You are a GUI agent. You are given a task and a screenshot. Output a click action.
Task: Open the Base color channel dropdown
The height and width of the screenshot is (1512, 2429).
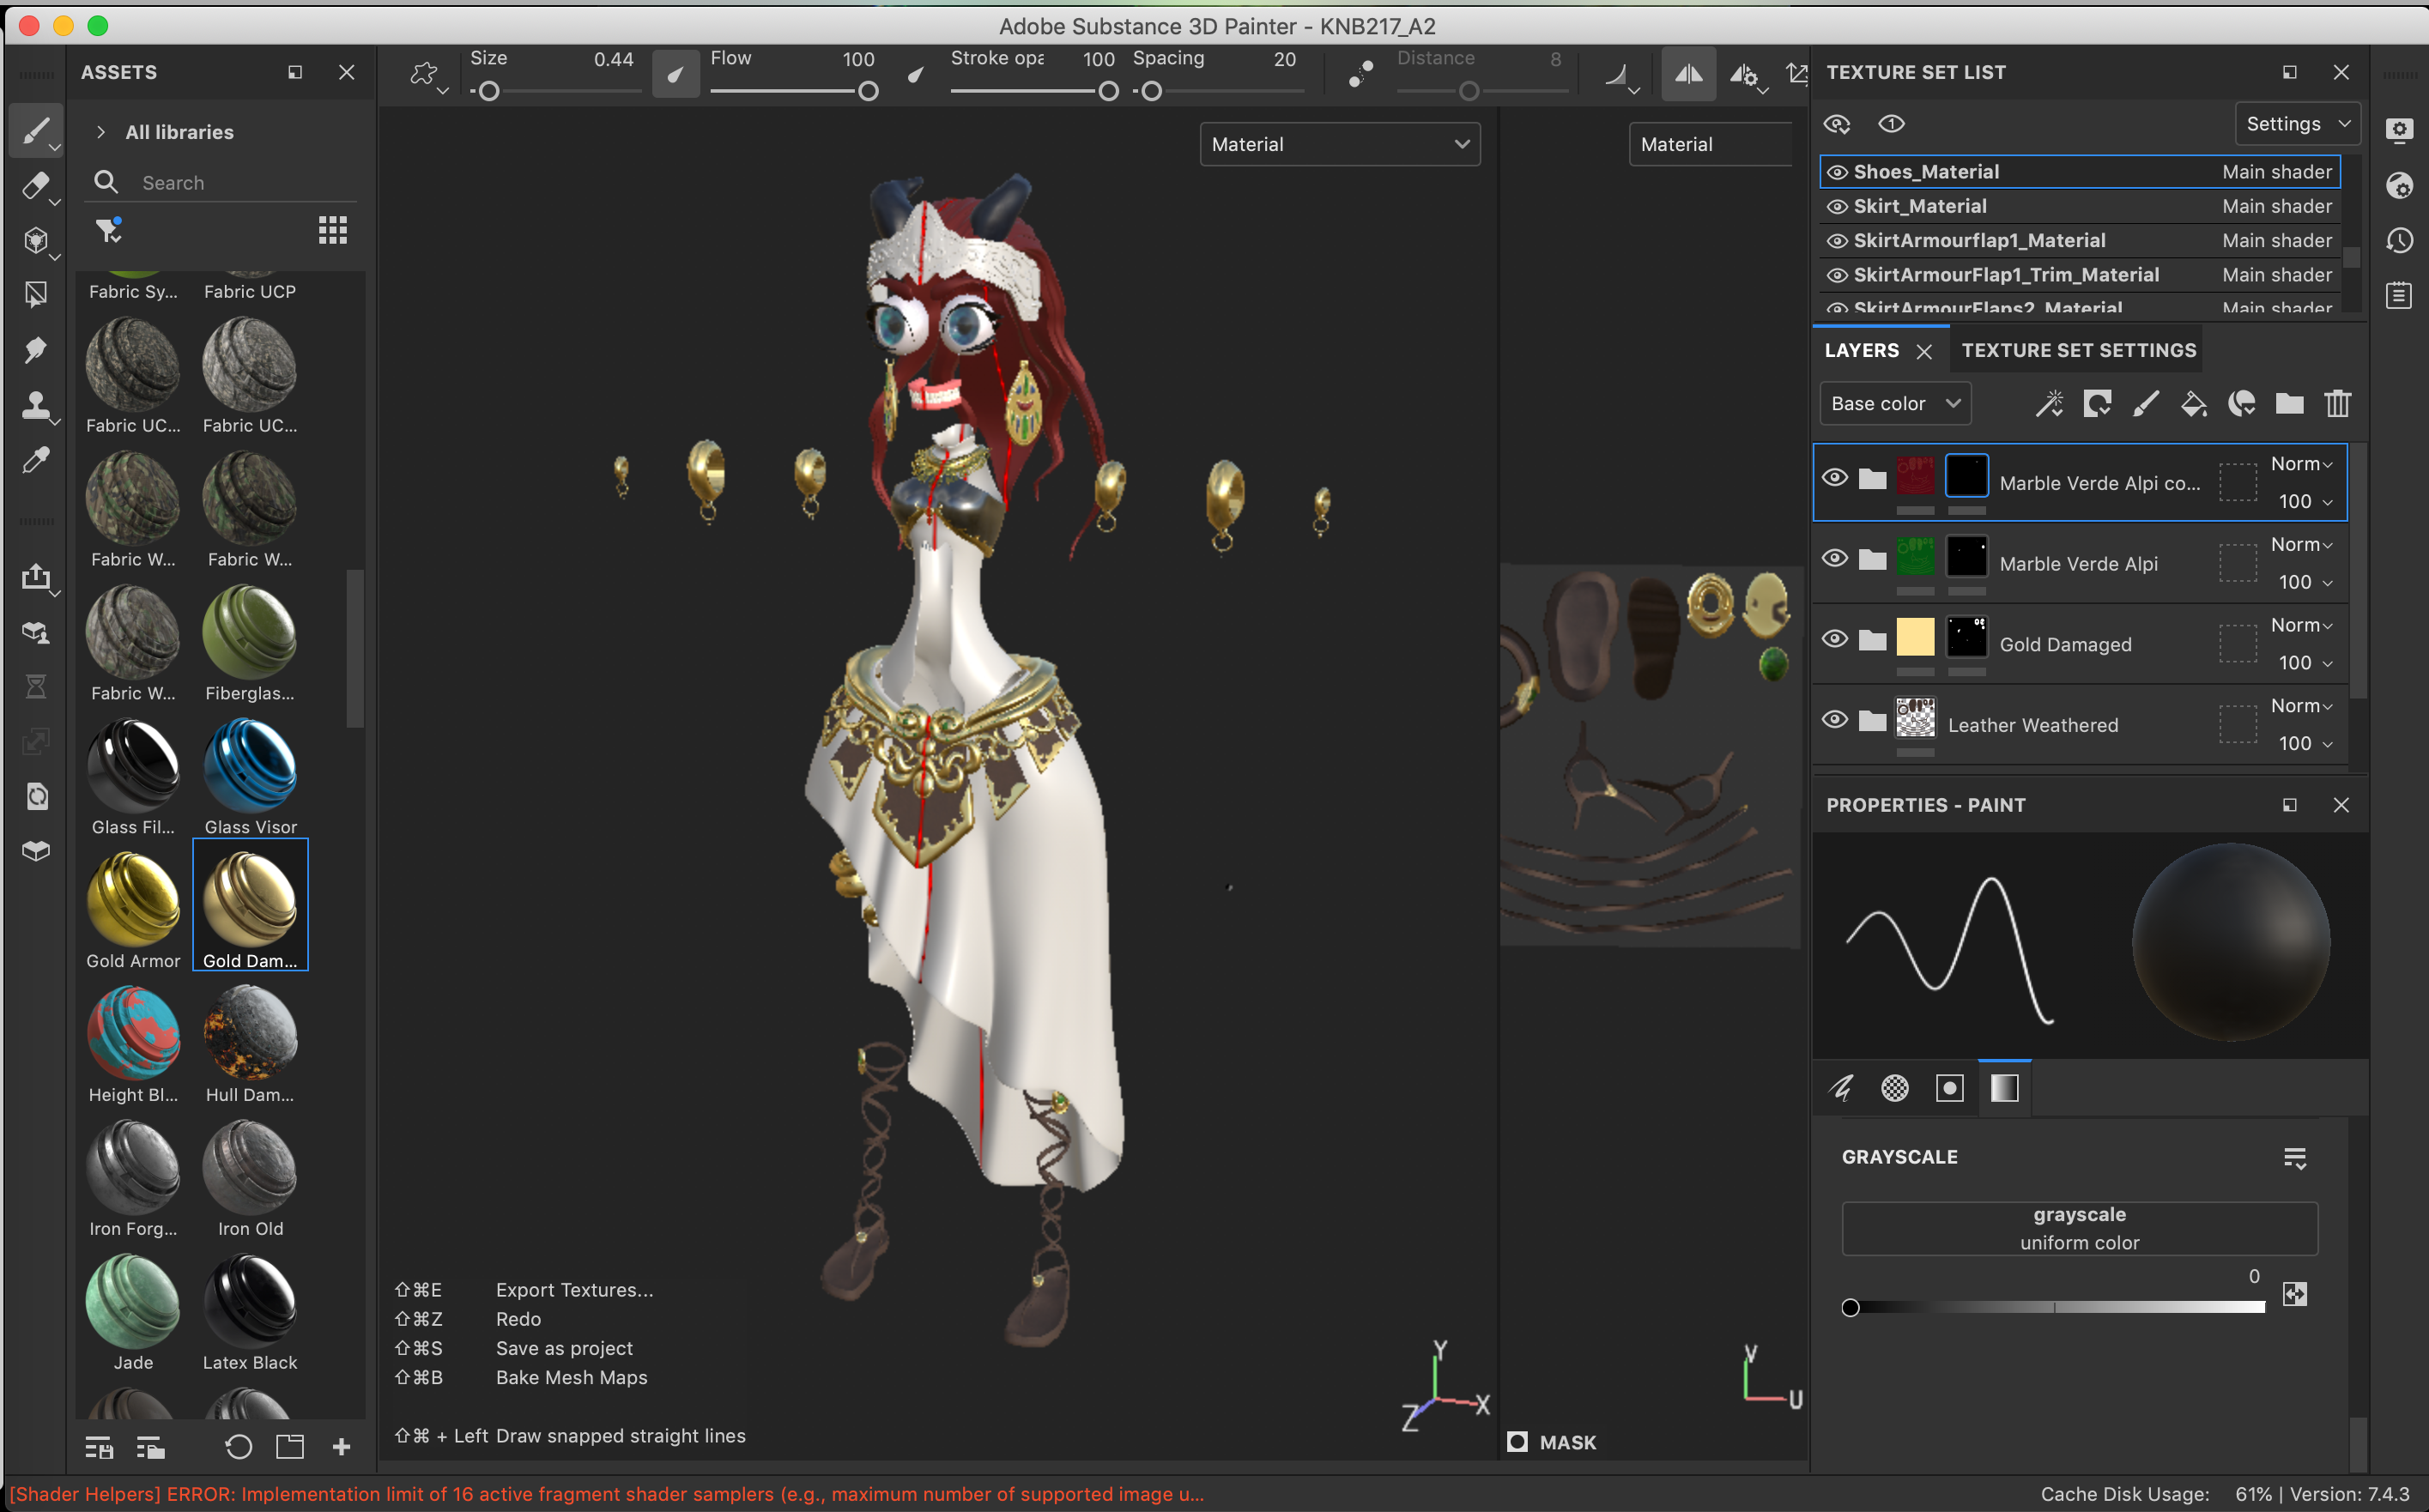coord(1894,404)
